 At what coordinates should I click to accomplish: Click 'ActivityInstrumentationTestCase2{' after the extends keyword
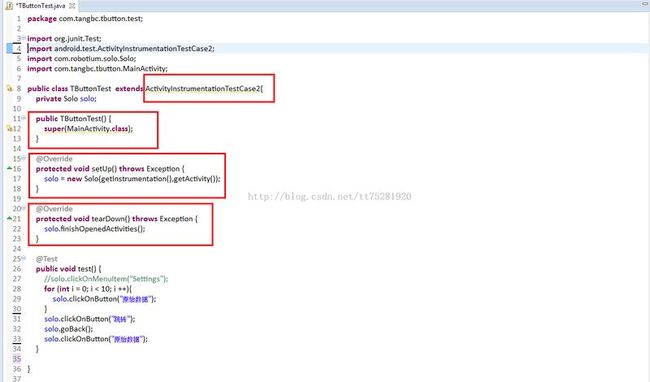point(204,89)
